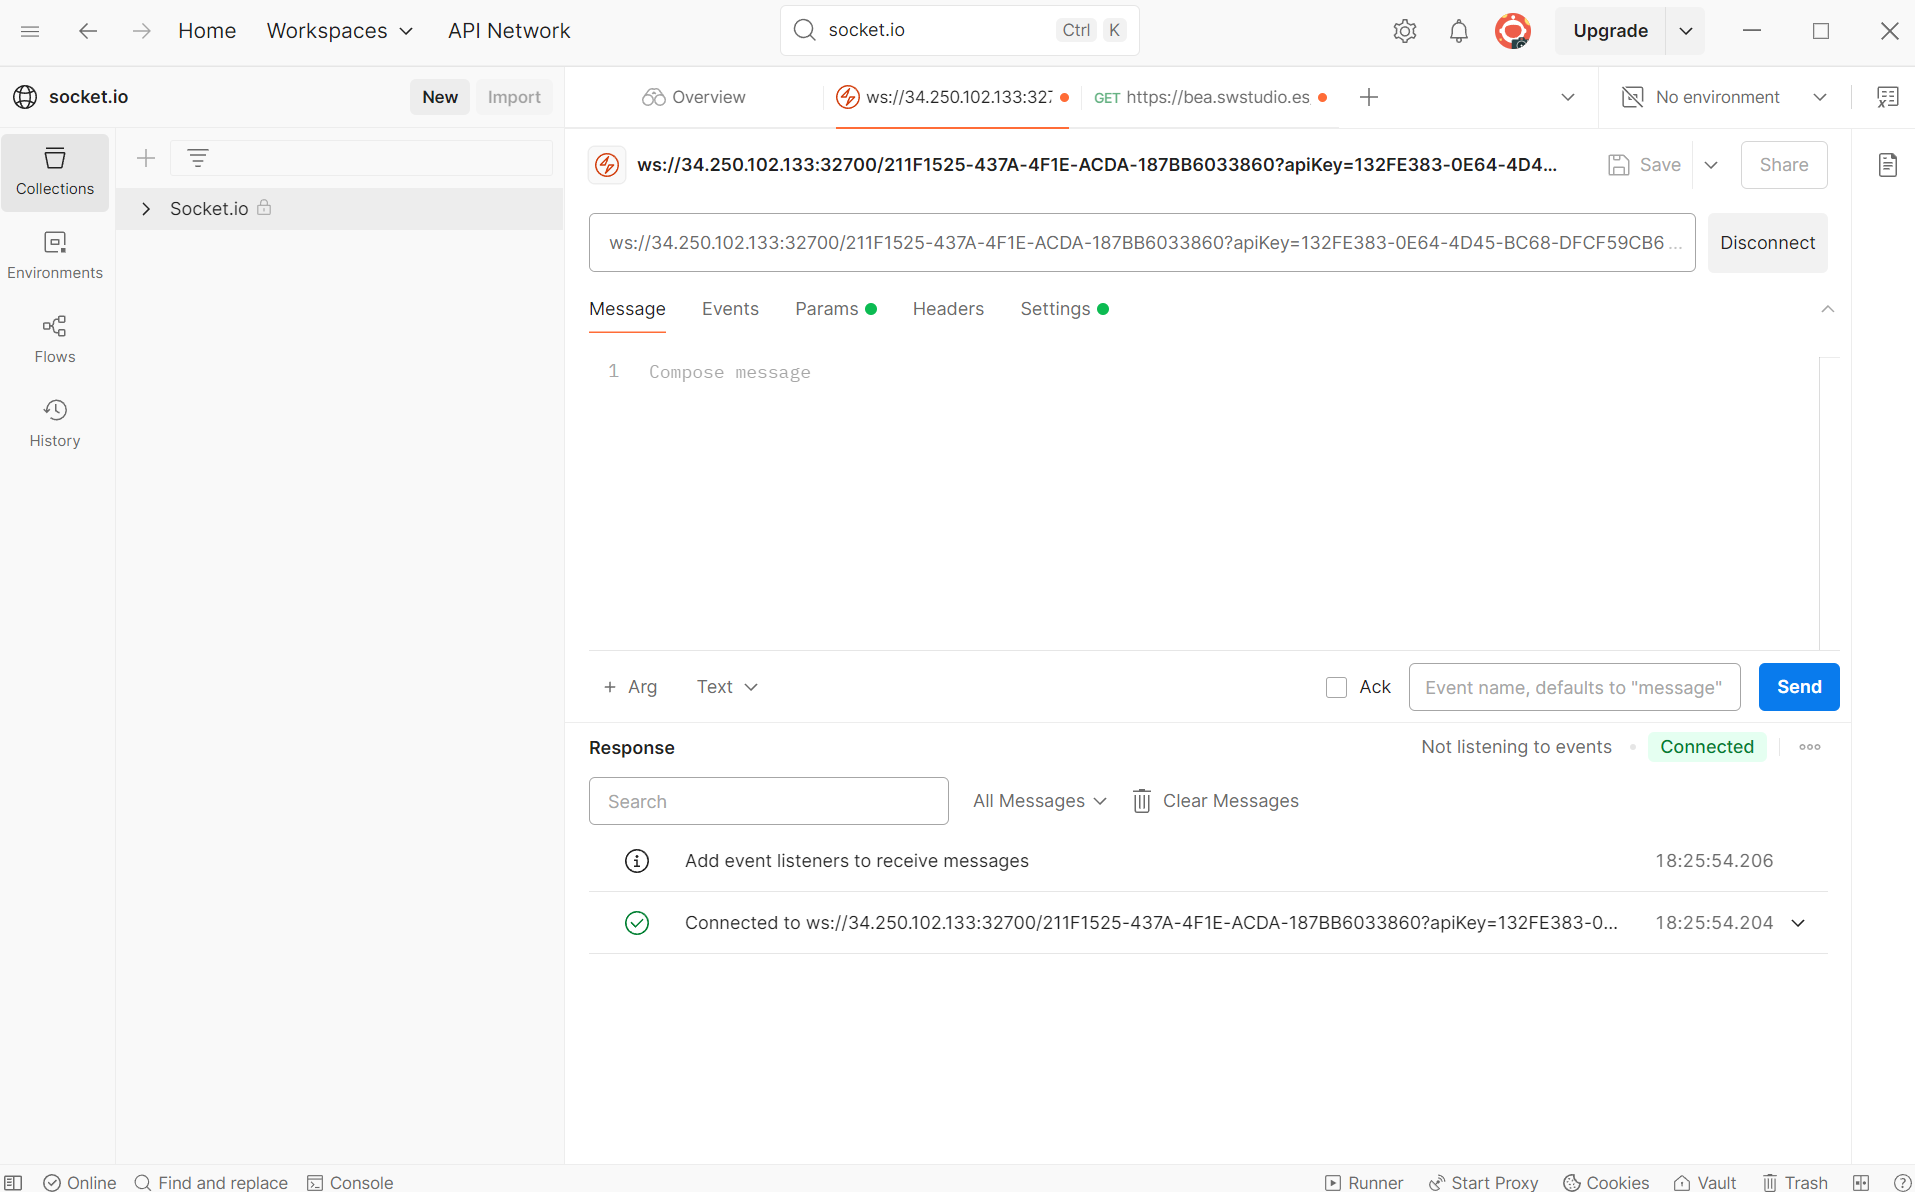Click the Upgrade button
This screenshot has height=1192, width=1915.
click(1610, 31)
